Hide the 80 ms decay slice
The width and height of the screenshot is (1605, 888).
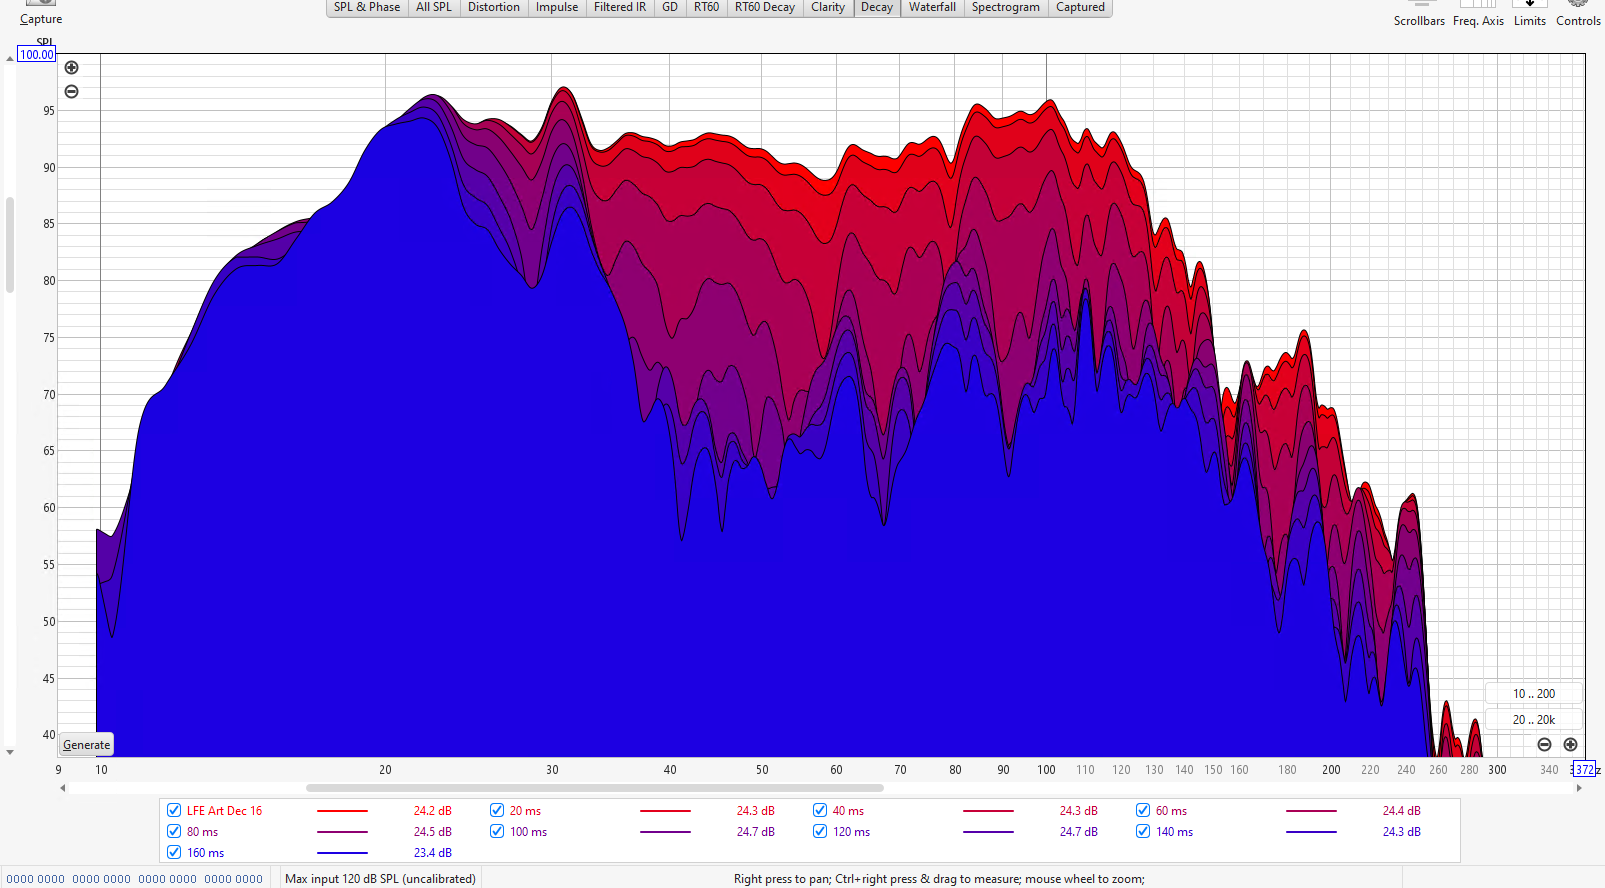click(x=174, y=832)
